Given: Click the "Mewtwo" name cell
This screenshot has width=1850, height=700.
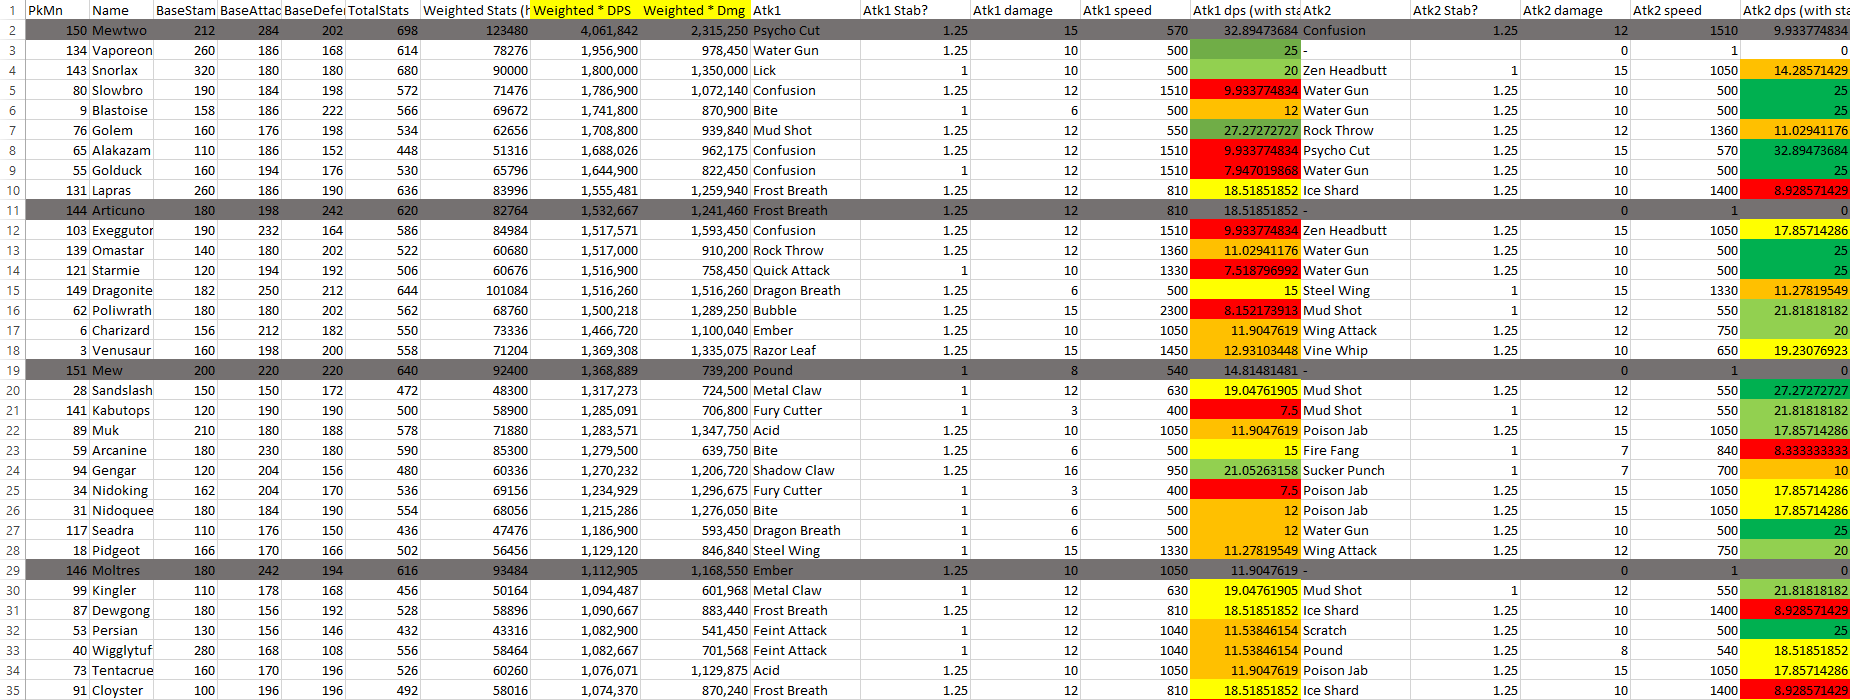Looking at the screenshot, I should coord(121,30).
